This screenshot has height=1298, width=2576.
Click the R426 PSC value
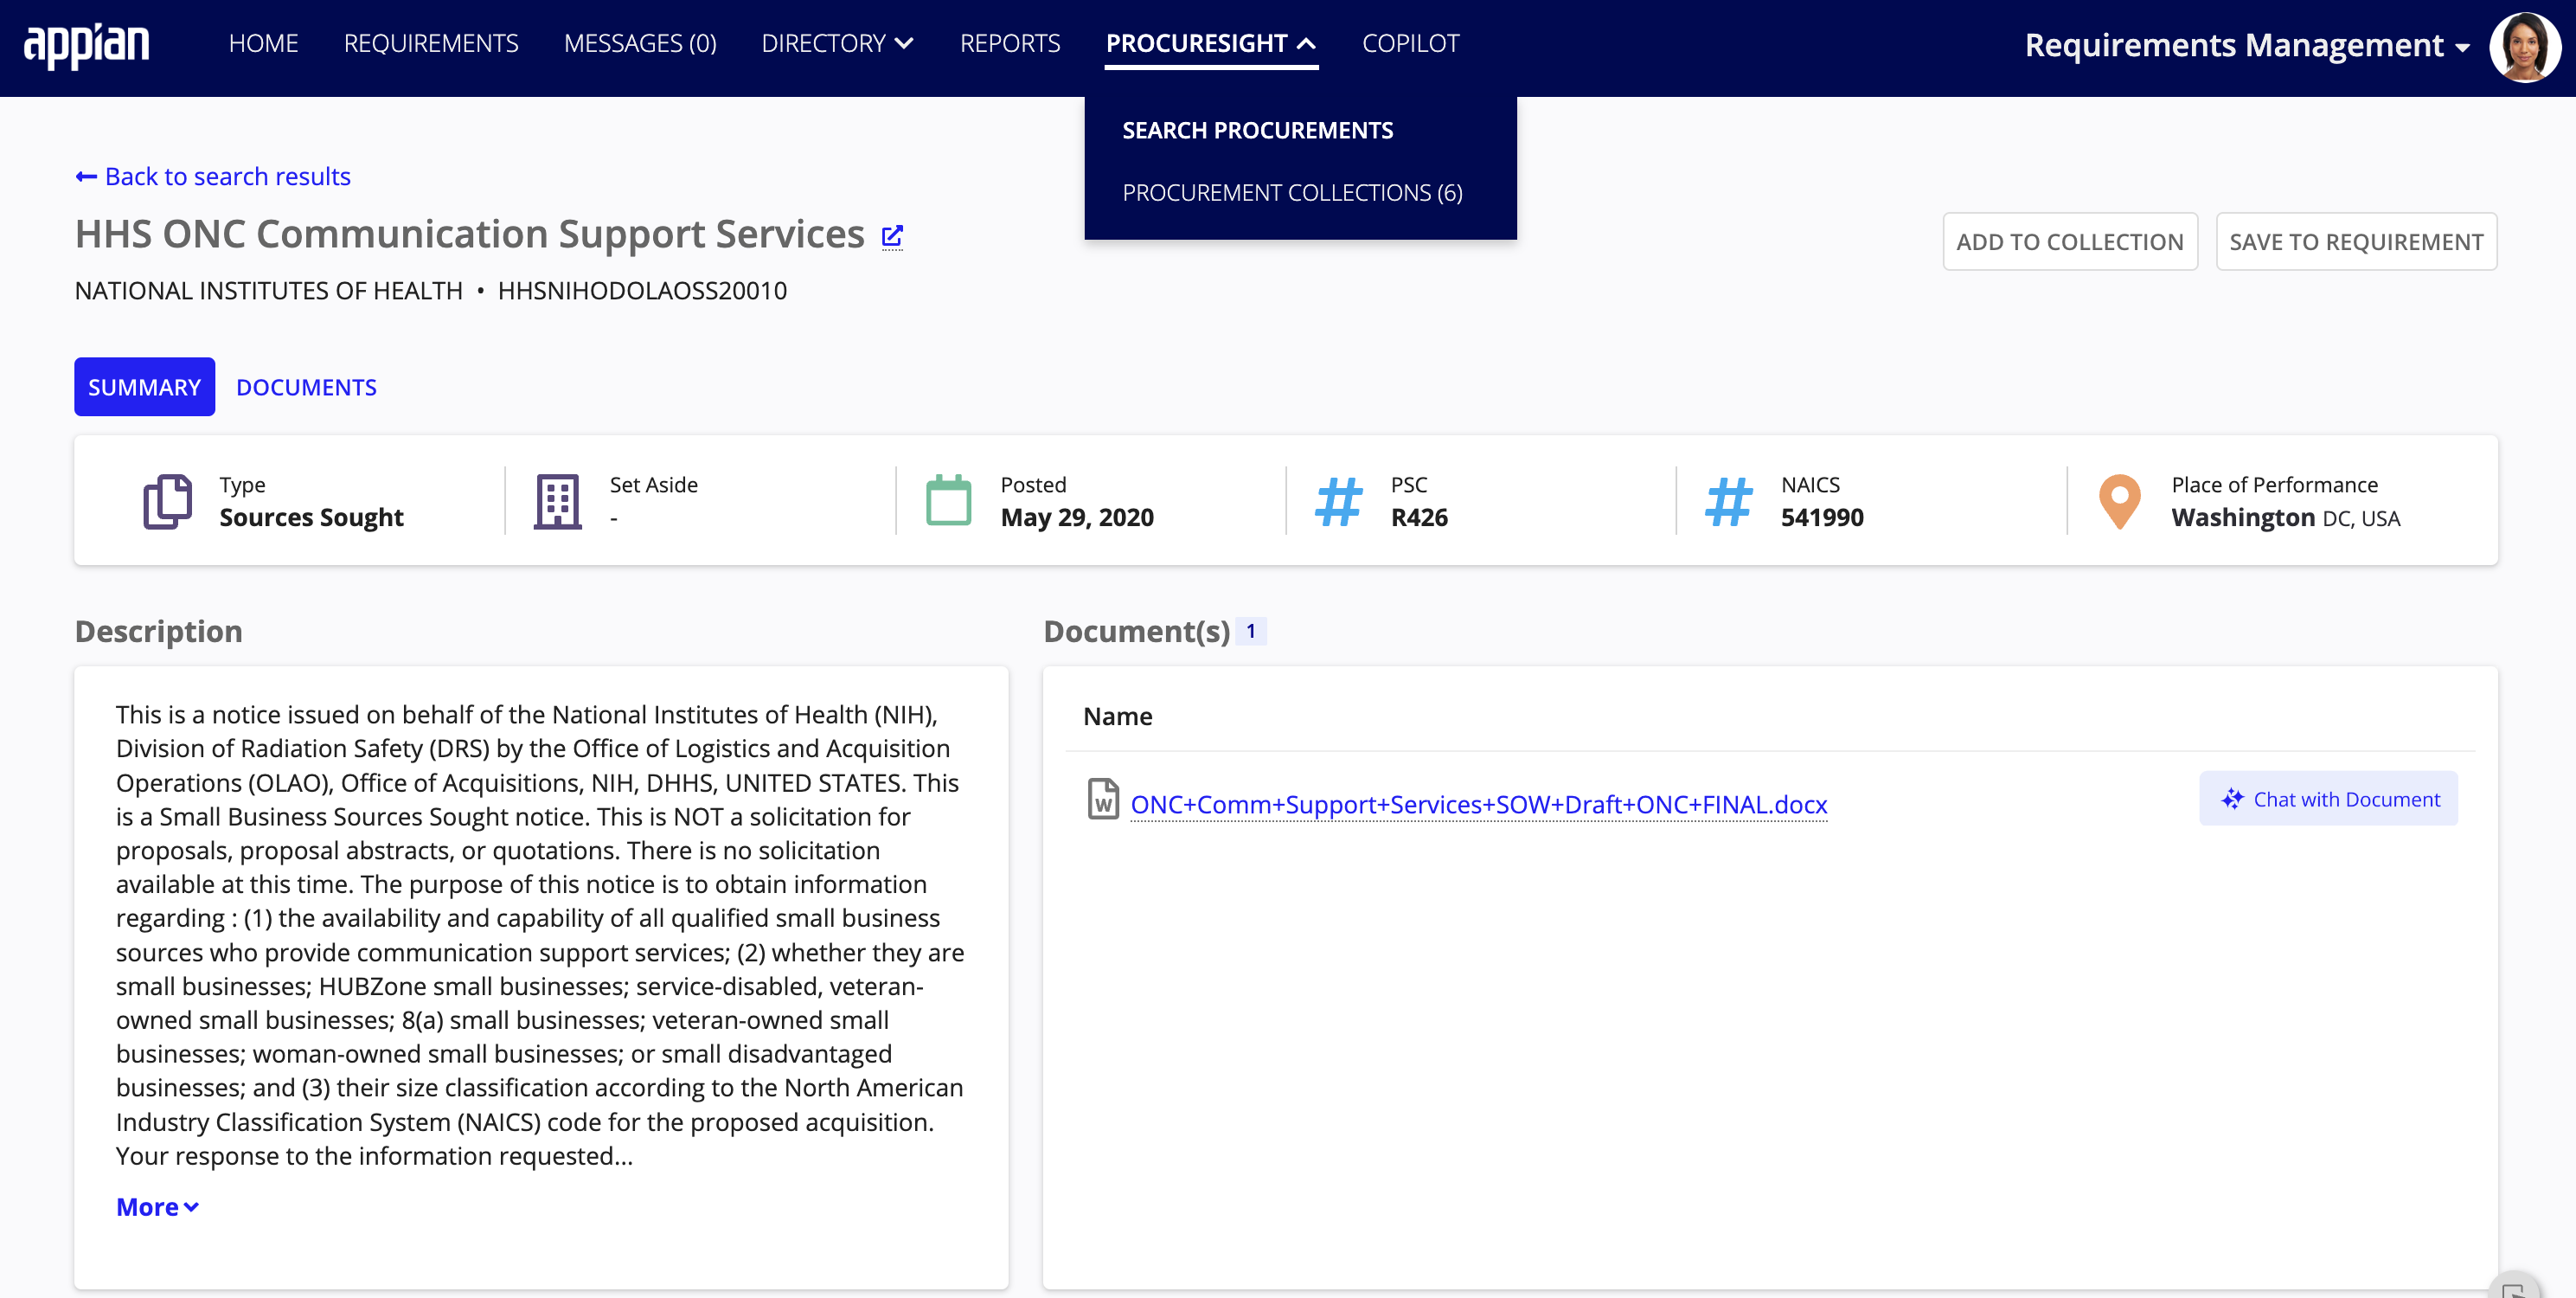tap(1419, 517)
